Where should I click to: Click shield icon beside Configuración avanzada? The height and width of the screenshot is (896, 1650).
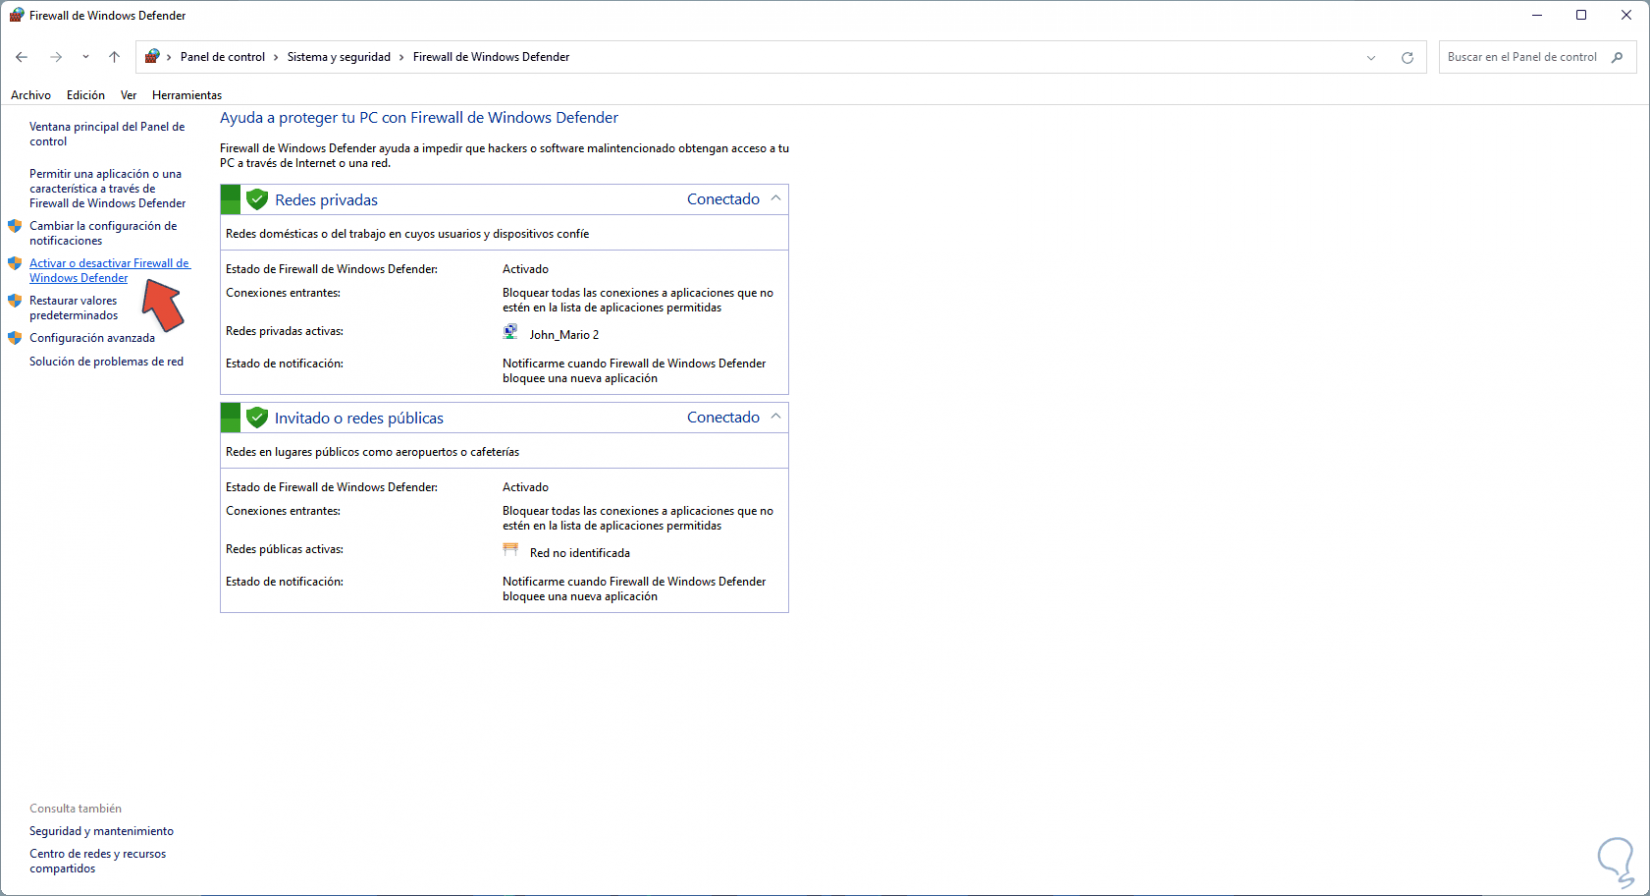pos(15,338)
